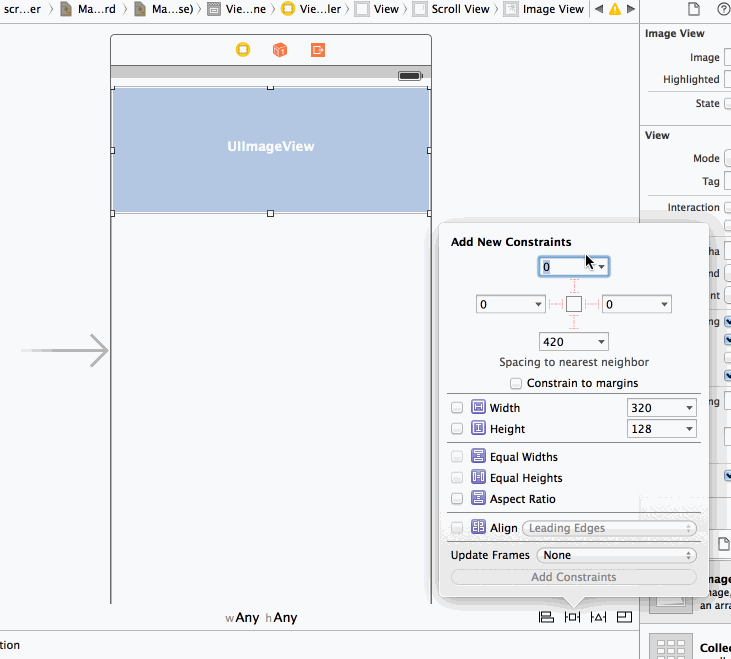Select Ma…rd item in jump bar

coord(88,9)
